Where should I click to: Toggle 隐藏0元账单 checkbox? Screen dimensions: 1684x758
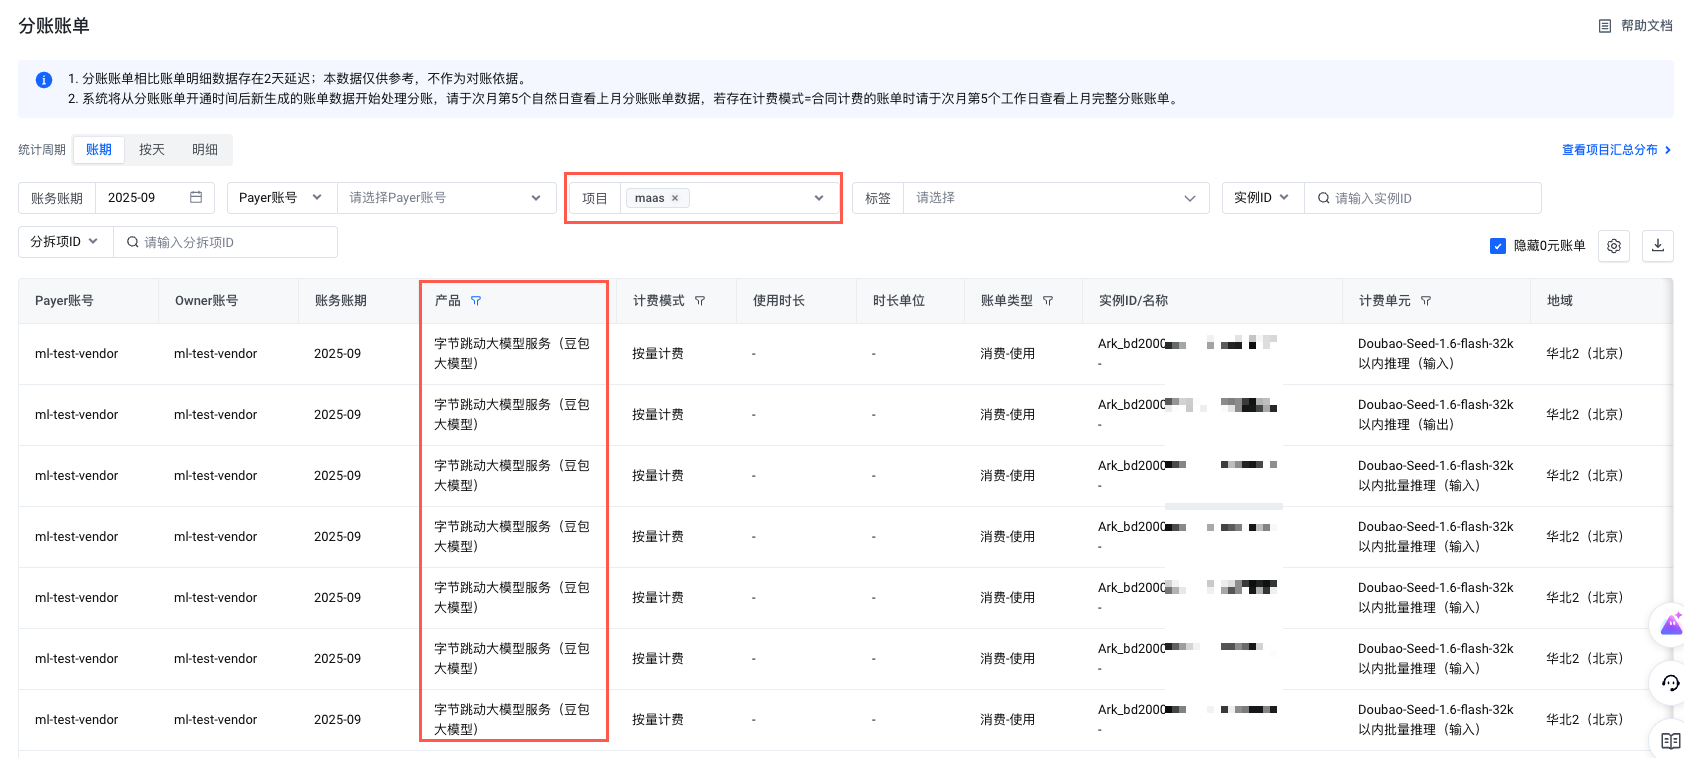point(1498,246)
